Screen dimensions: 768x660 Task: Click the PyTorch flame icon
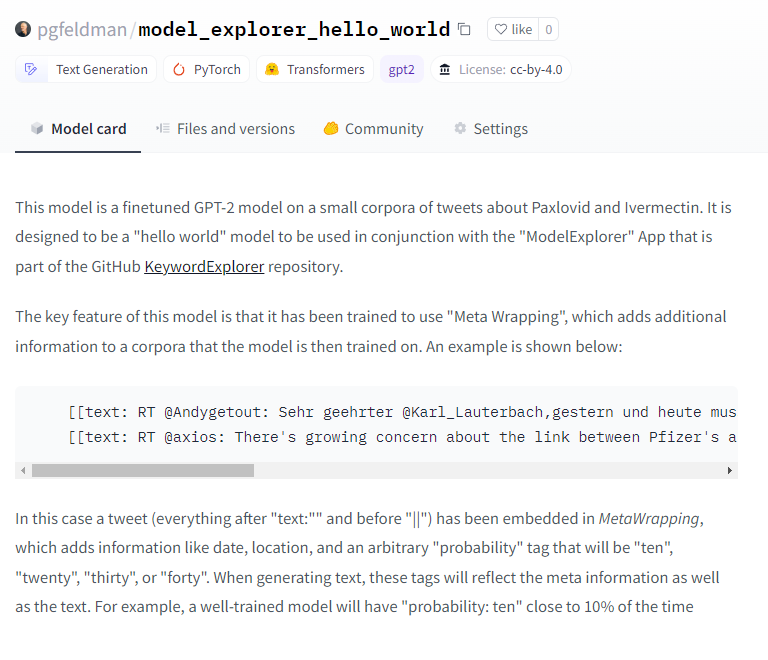coord(179,70)
